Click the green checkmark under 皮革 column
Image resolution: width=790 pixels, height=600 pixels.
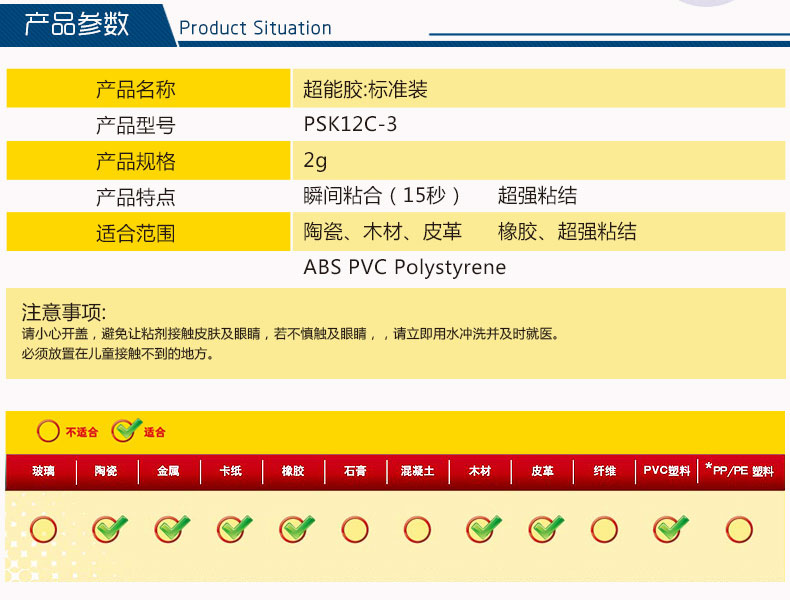(x=546, y=528)
